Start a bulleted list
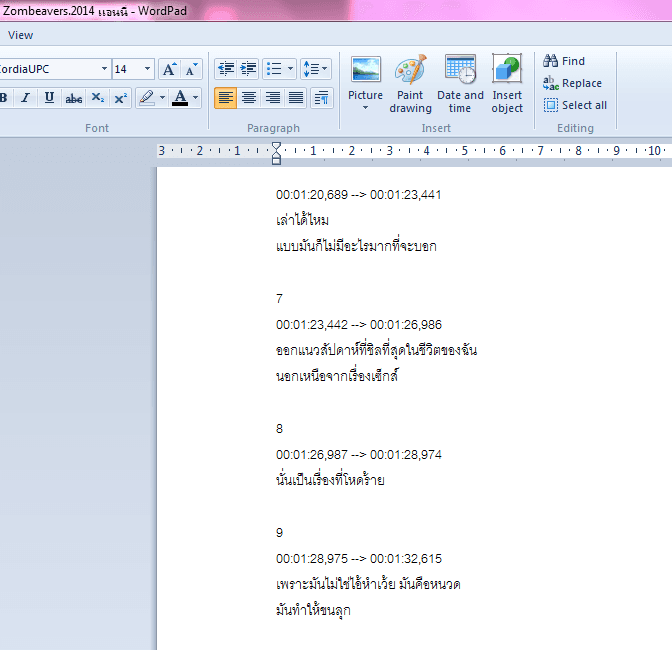 pos(274,69)
